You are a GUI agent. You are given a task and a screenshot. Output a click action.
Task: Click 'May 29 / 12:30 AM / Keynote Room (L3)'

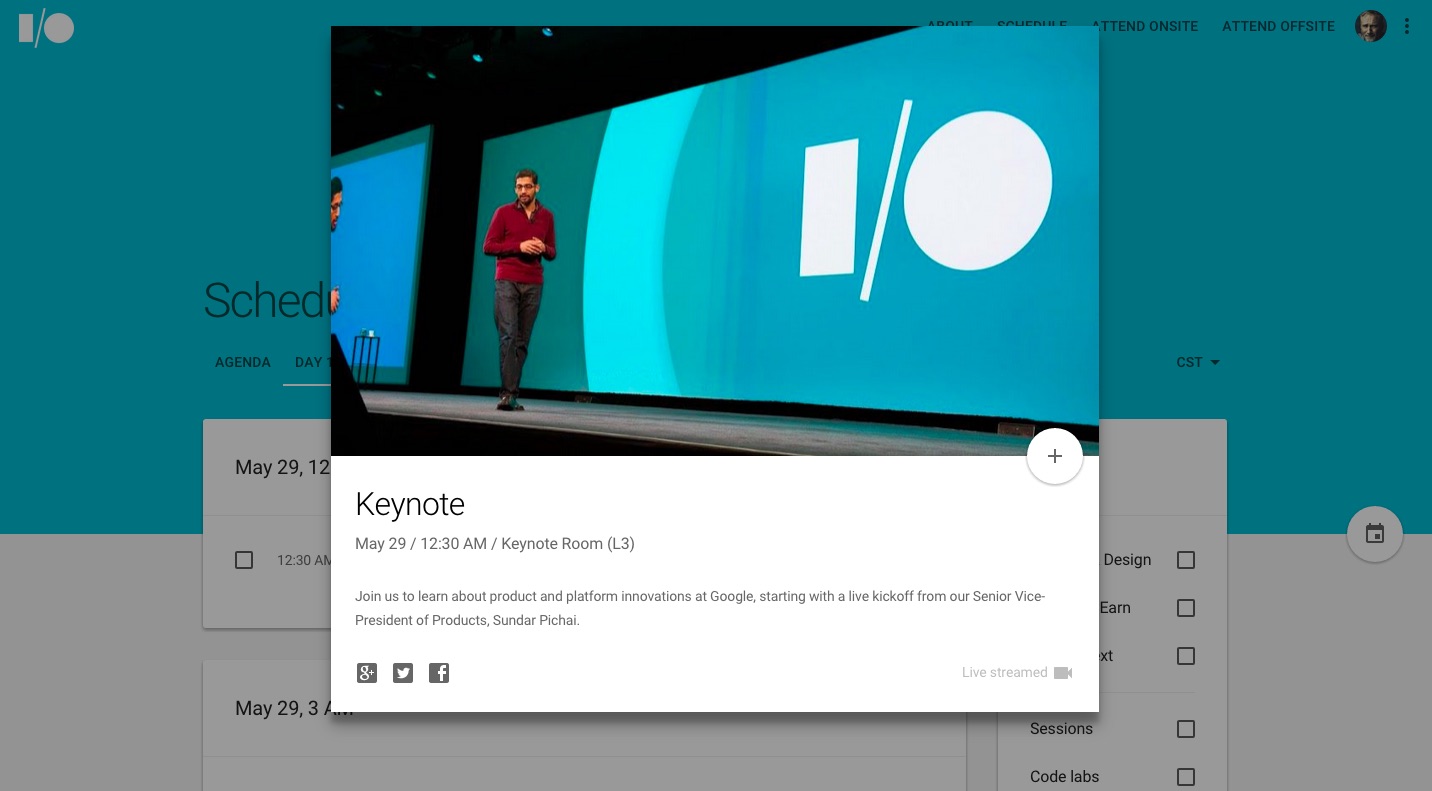click(x=495, y=544)
